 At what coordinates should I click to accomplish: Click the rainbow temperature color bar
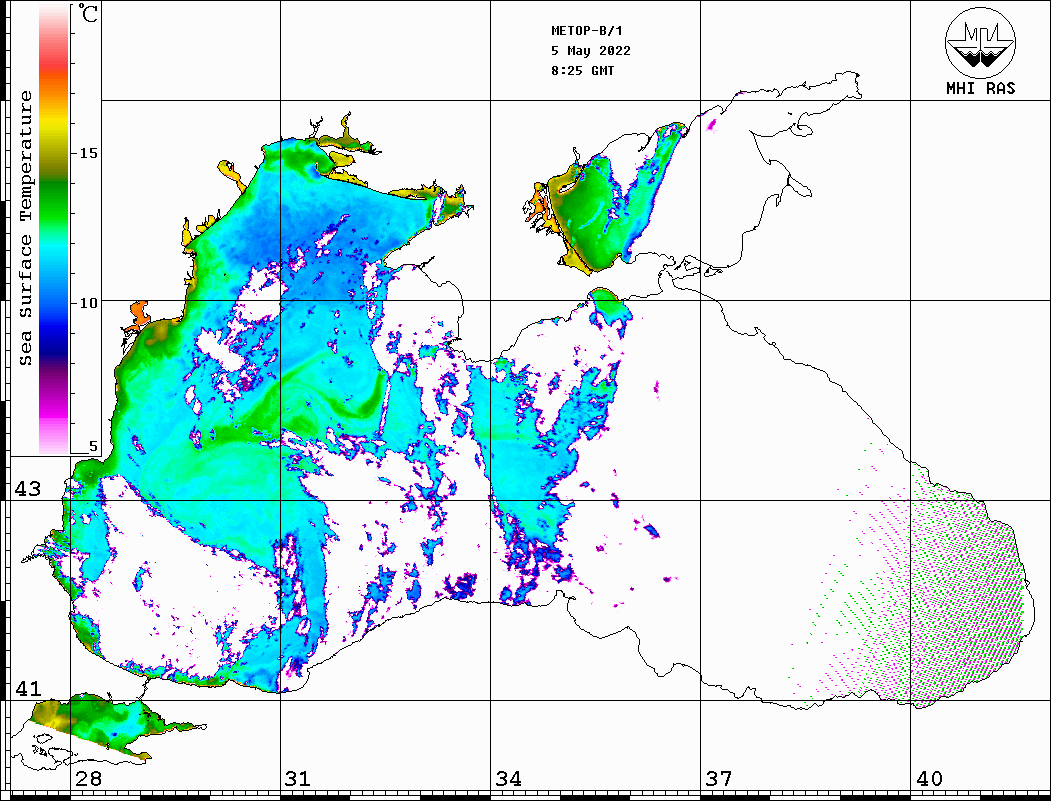pyautogui.click(x=54, y=229)
